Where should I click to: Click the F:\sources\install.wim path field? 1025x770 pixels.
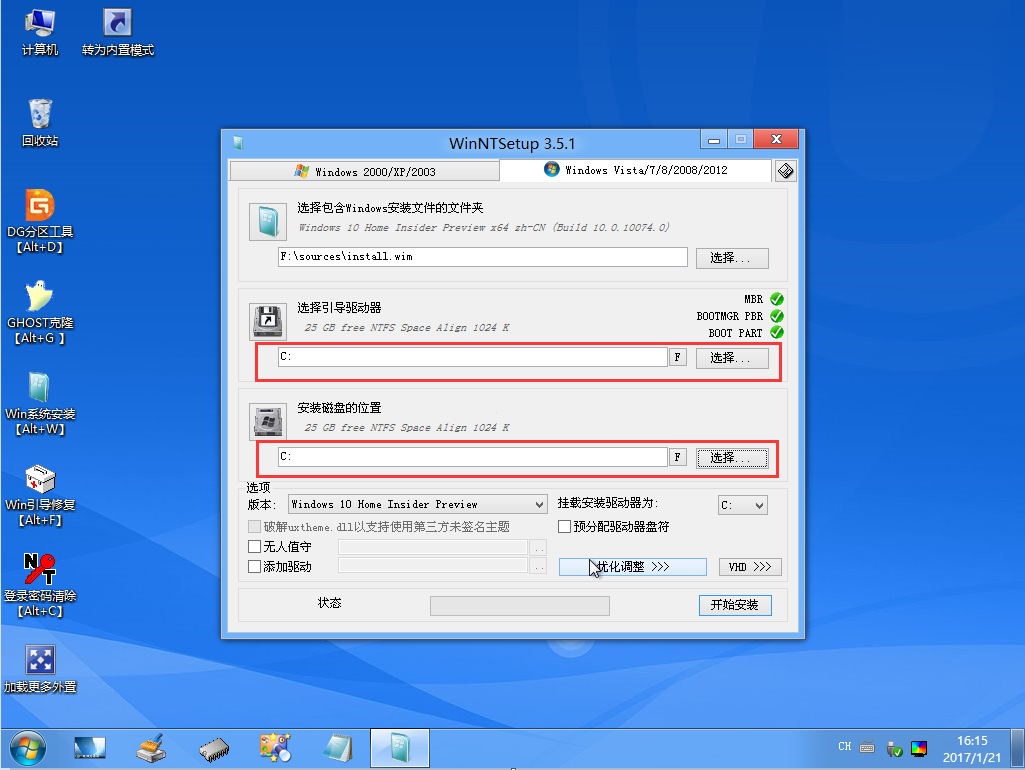(482, 257)
